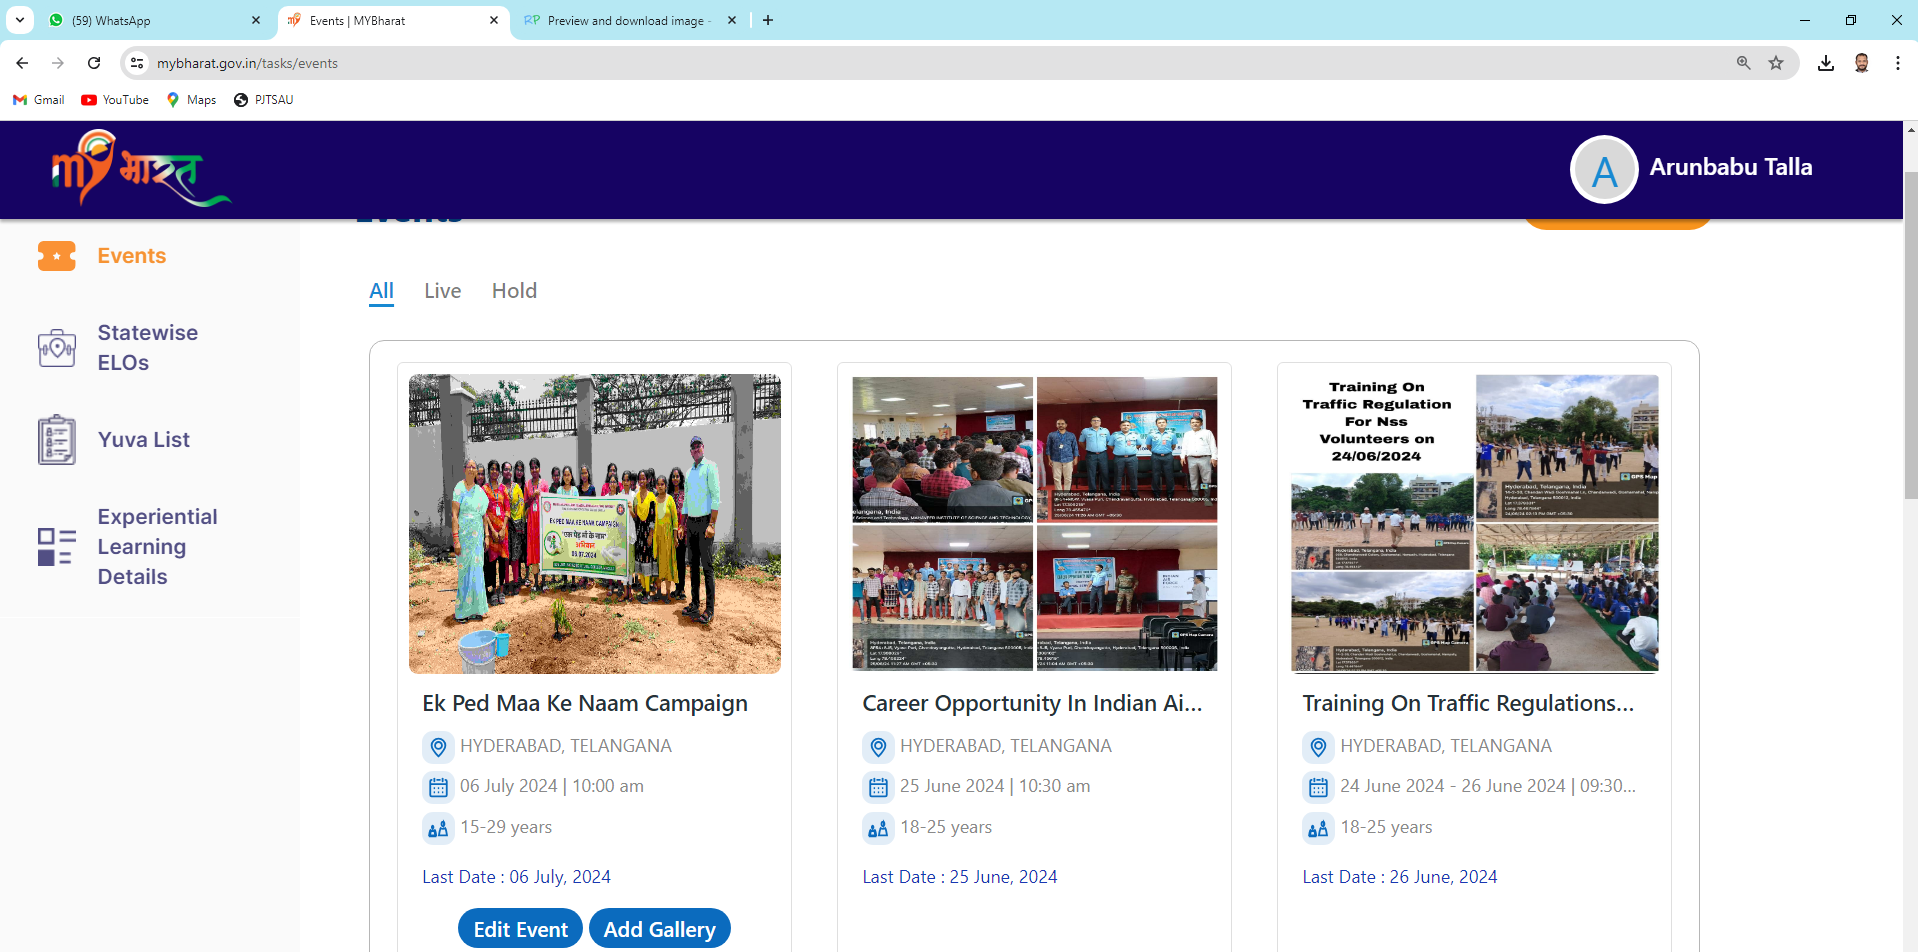This screenshot has height=952, width=1918.
Task: Click calendar icon beside 25 June 2024
Action: (x=878, y=787)
